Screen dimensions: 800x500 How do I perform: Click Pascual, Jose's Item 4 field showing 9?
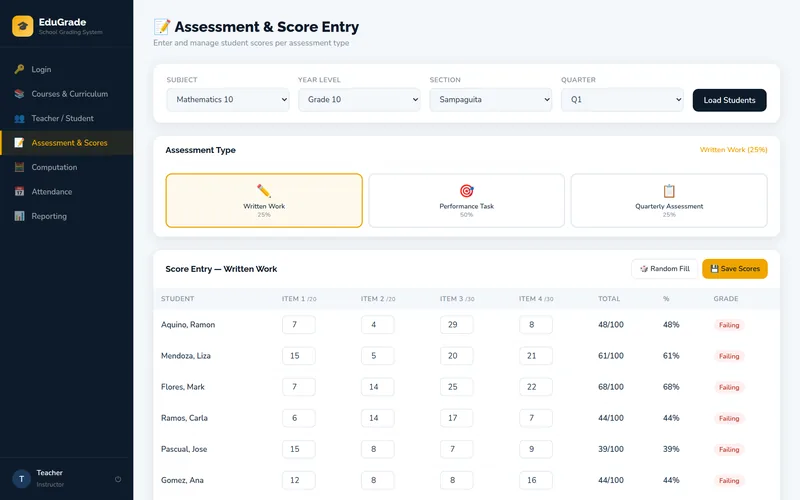pos(536,449)
